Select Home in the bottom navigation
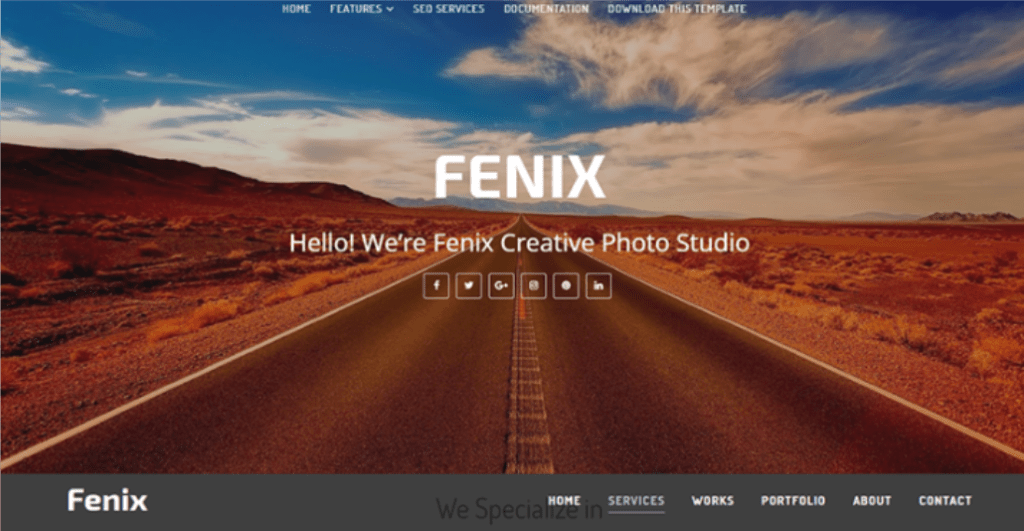Screen dimensions: 1024x531 coord(564,500)
